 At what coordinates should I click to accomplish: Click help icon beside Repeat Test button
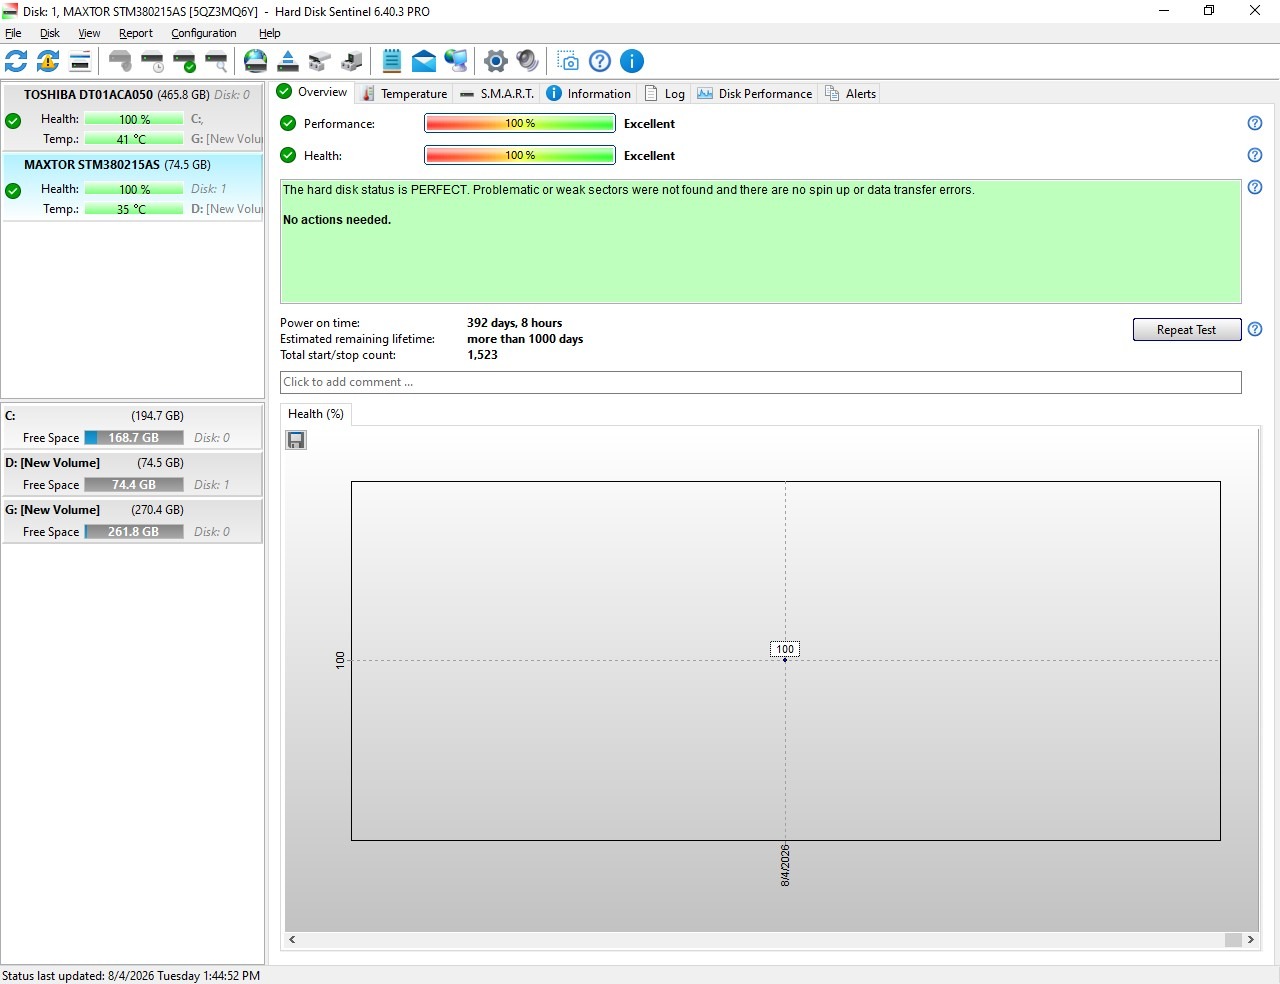[1255, 329]
